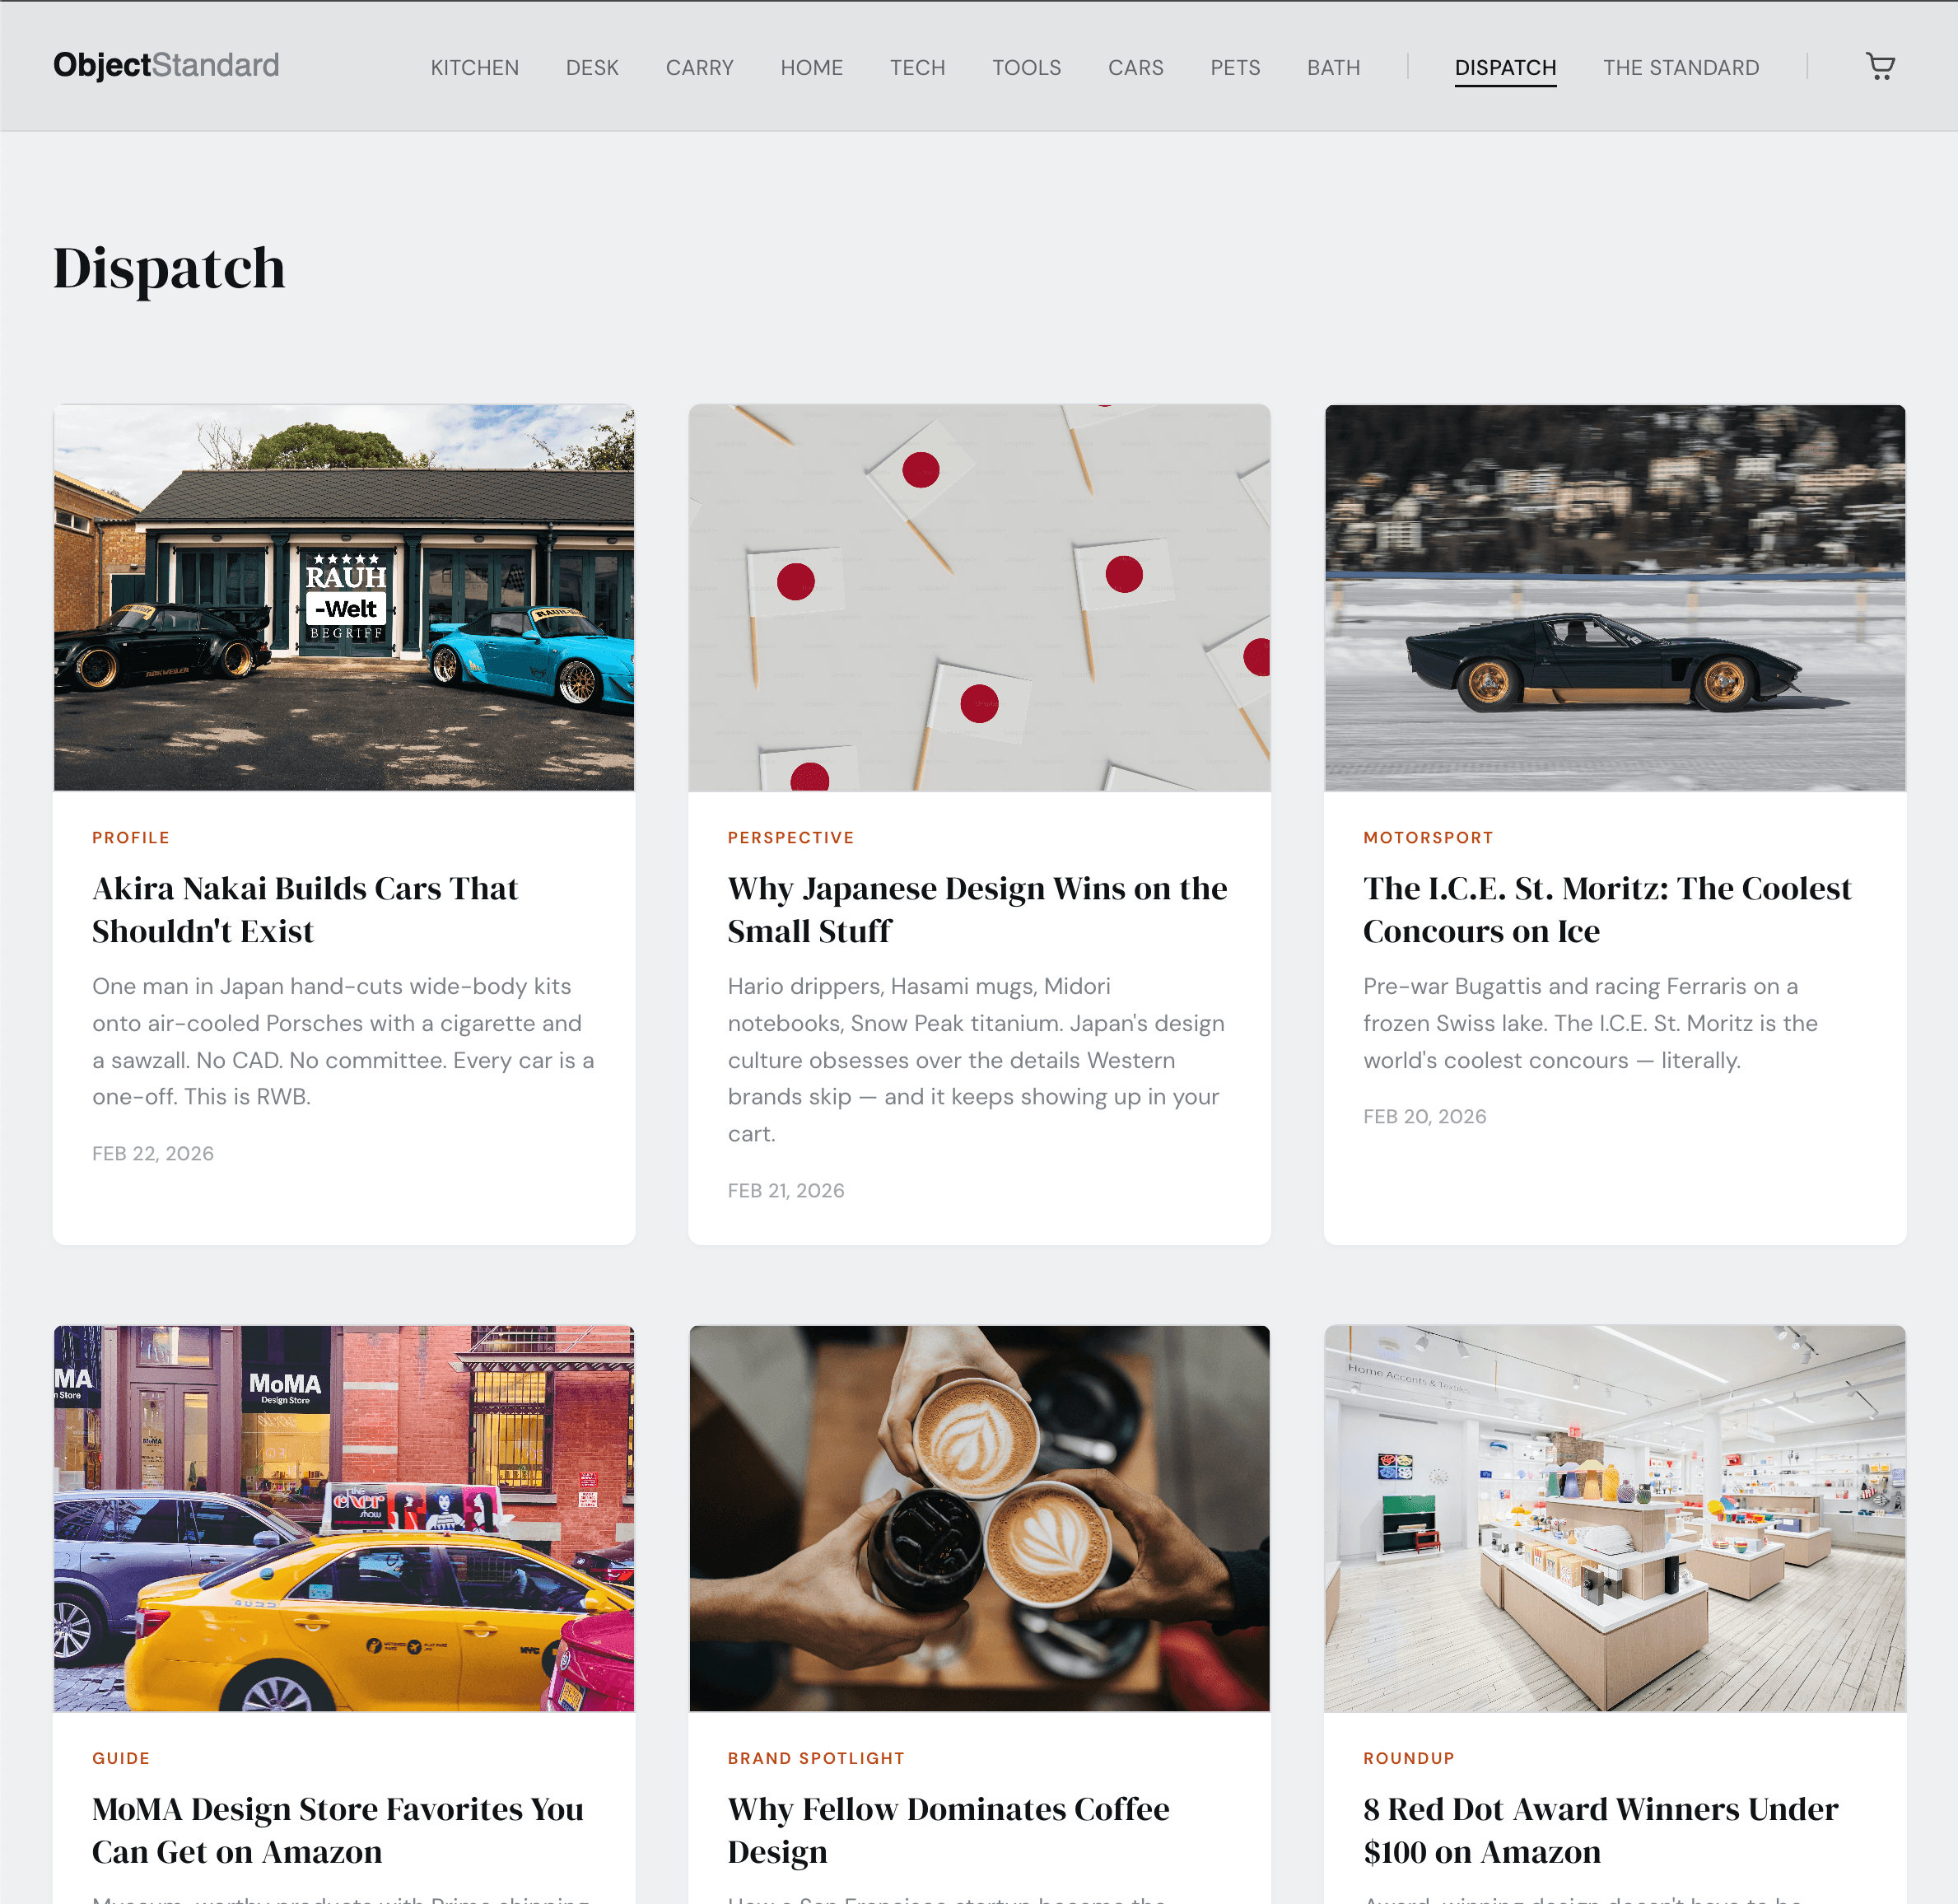Browse the TECH category
The height and width of the screenshot is (1904, 1958).
point(917,67)
